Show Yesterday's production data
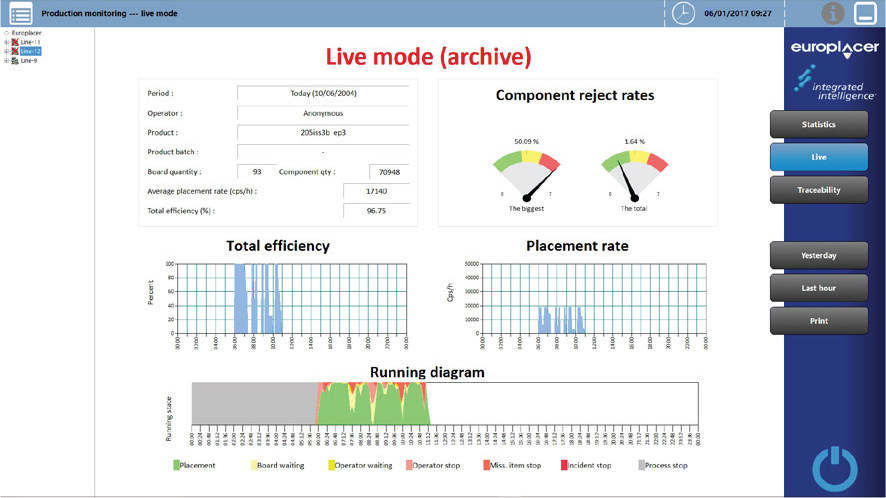This screenshot has width=886, height=498. pyautogui.click(x=819, y=255)
